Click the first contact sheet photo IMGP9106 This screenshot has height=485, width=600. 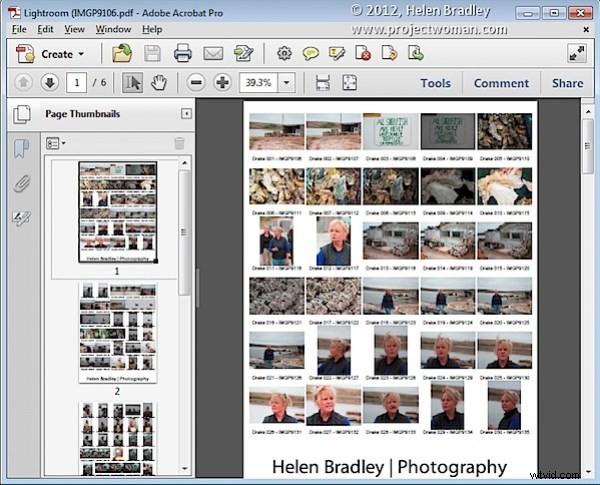[277, 131]
